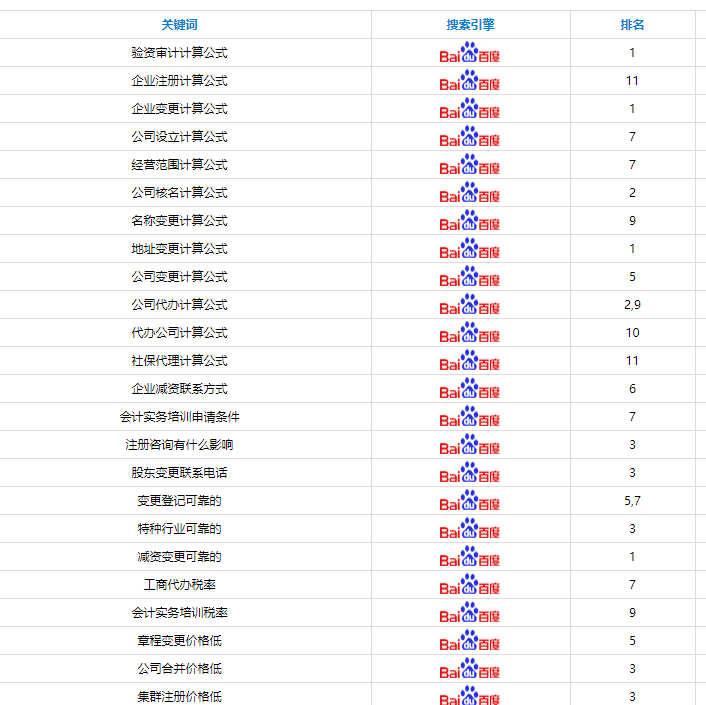Select rank 6 in 企业减资联系方式 row
This screenshot has width=706, height=705.
click(x=632, y=389)
